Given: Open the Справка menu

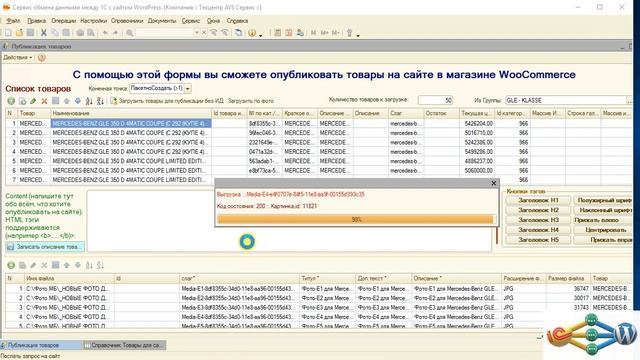Looking at the screenshot, I should click(x=237, y=21).
